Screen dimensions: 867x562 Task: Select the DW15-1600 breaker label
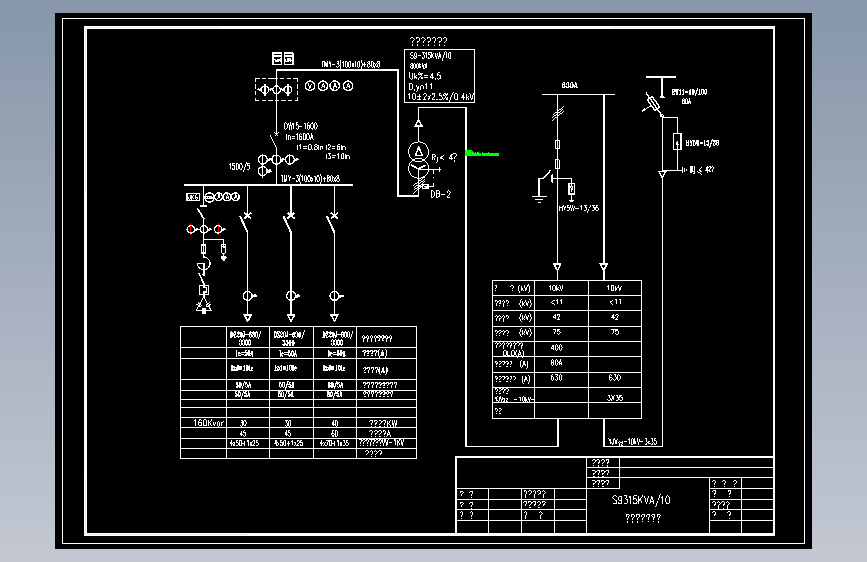click(300, 126)
